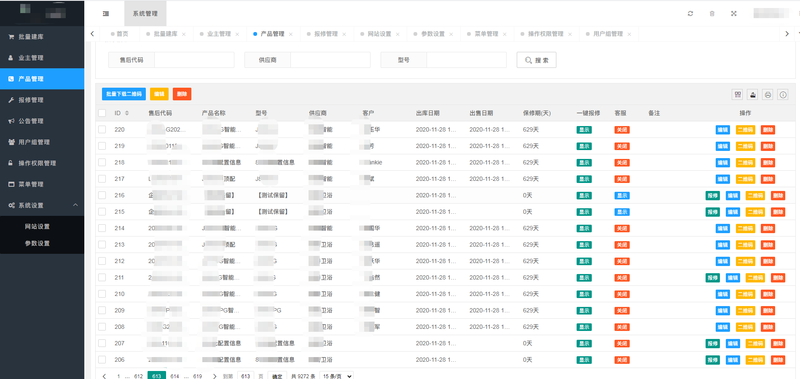This screenshot has height=379, width=800.
Task: Open 报修管理 from the sidebar
Action: [x=42, y=100]
